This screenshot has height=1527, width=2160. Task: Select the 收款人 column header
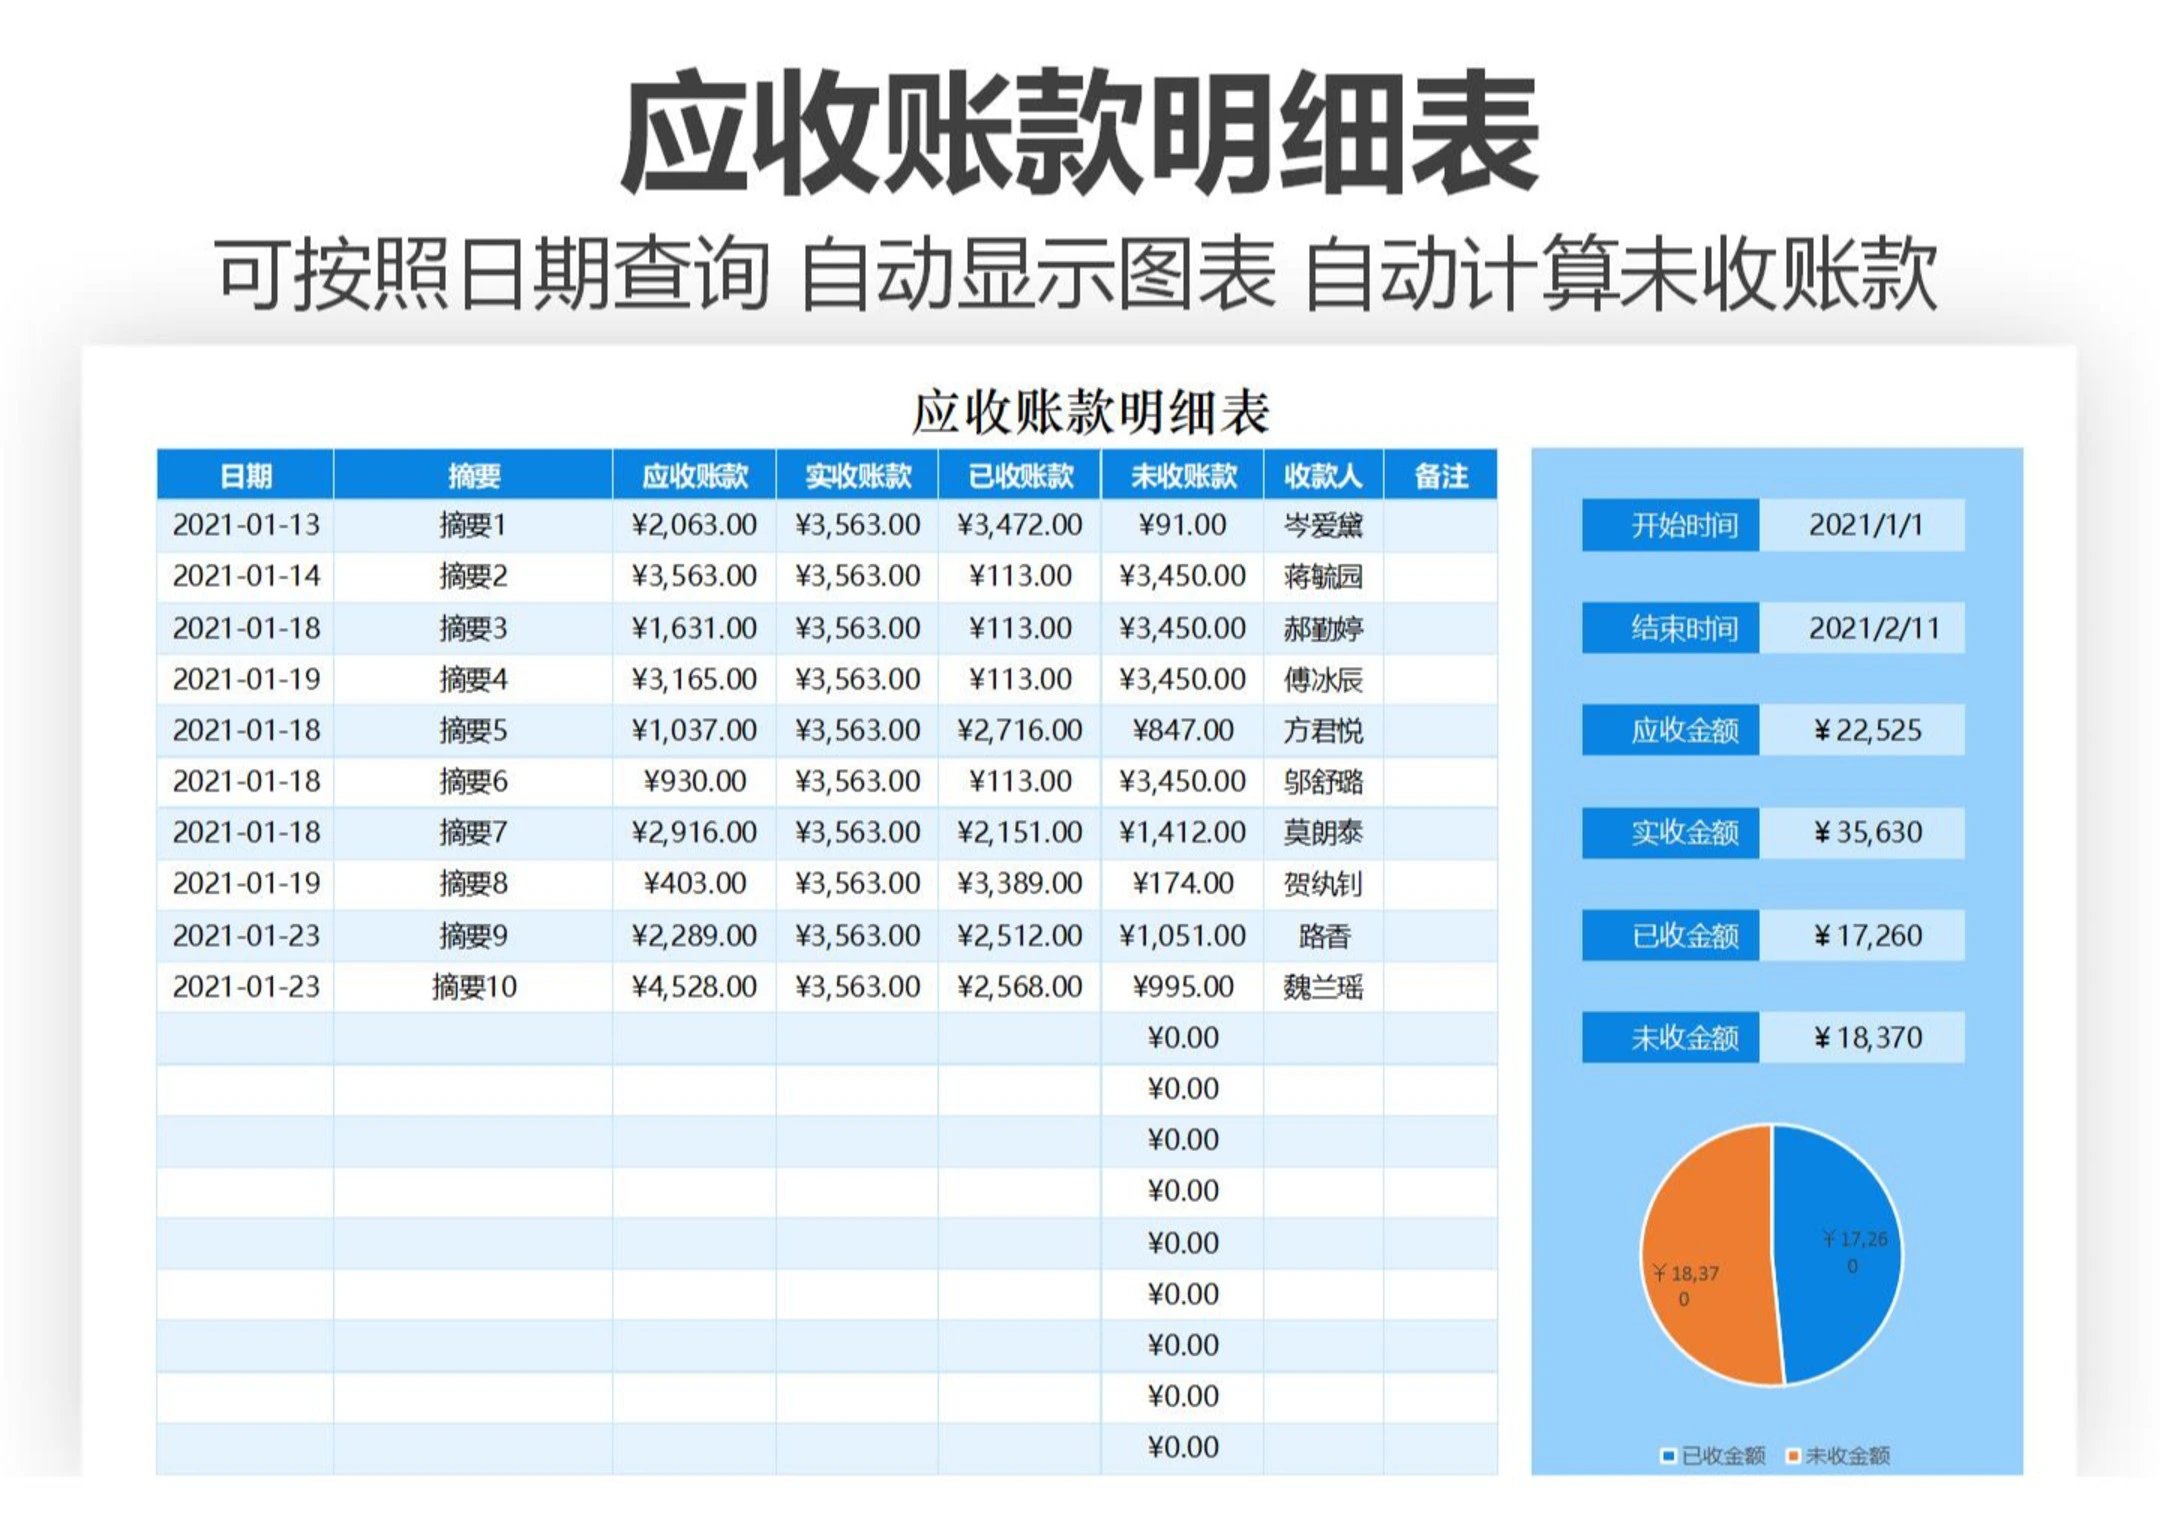click(x=1323, y=475)
